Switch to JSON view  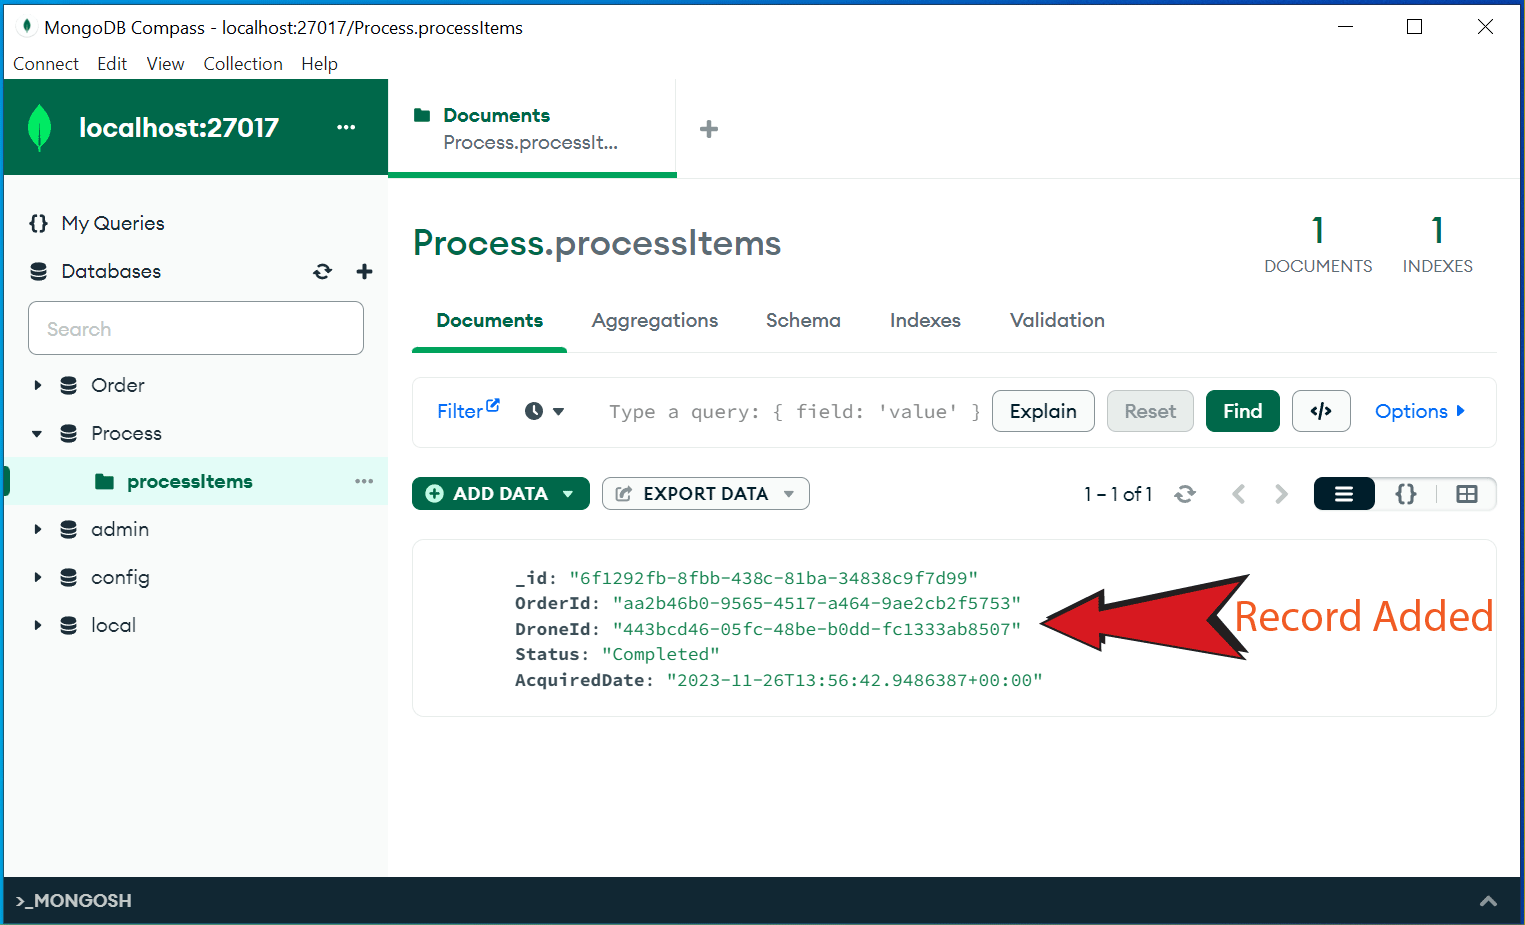[1406, 494]
